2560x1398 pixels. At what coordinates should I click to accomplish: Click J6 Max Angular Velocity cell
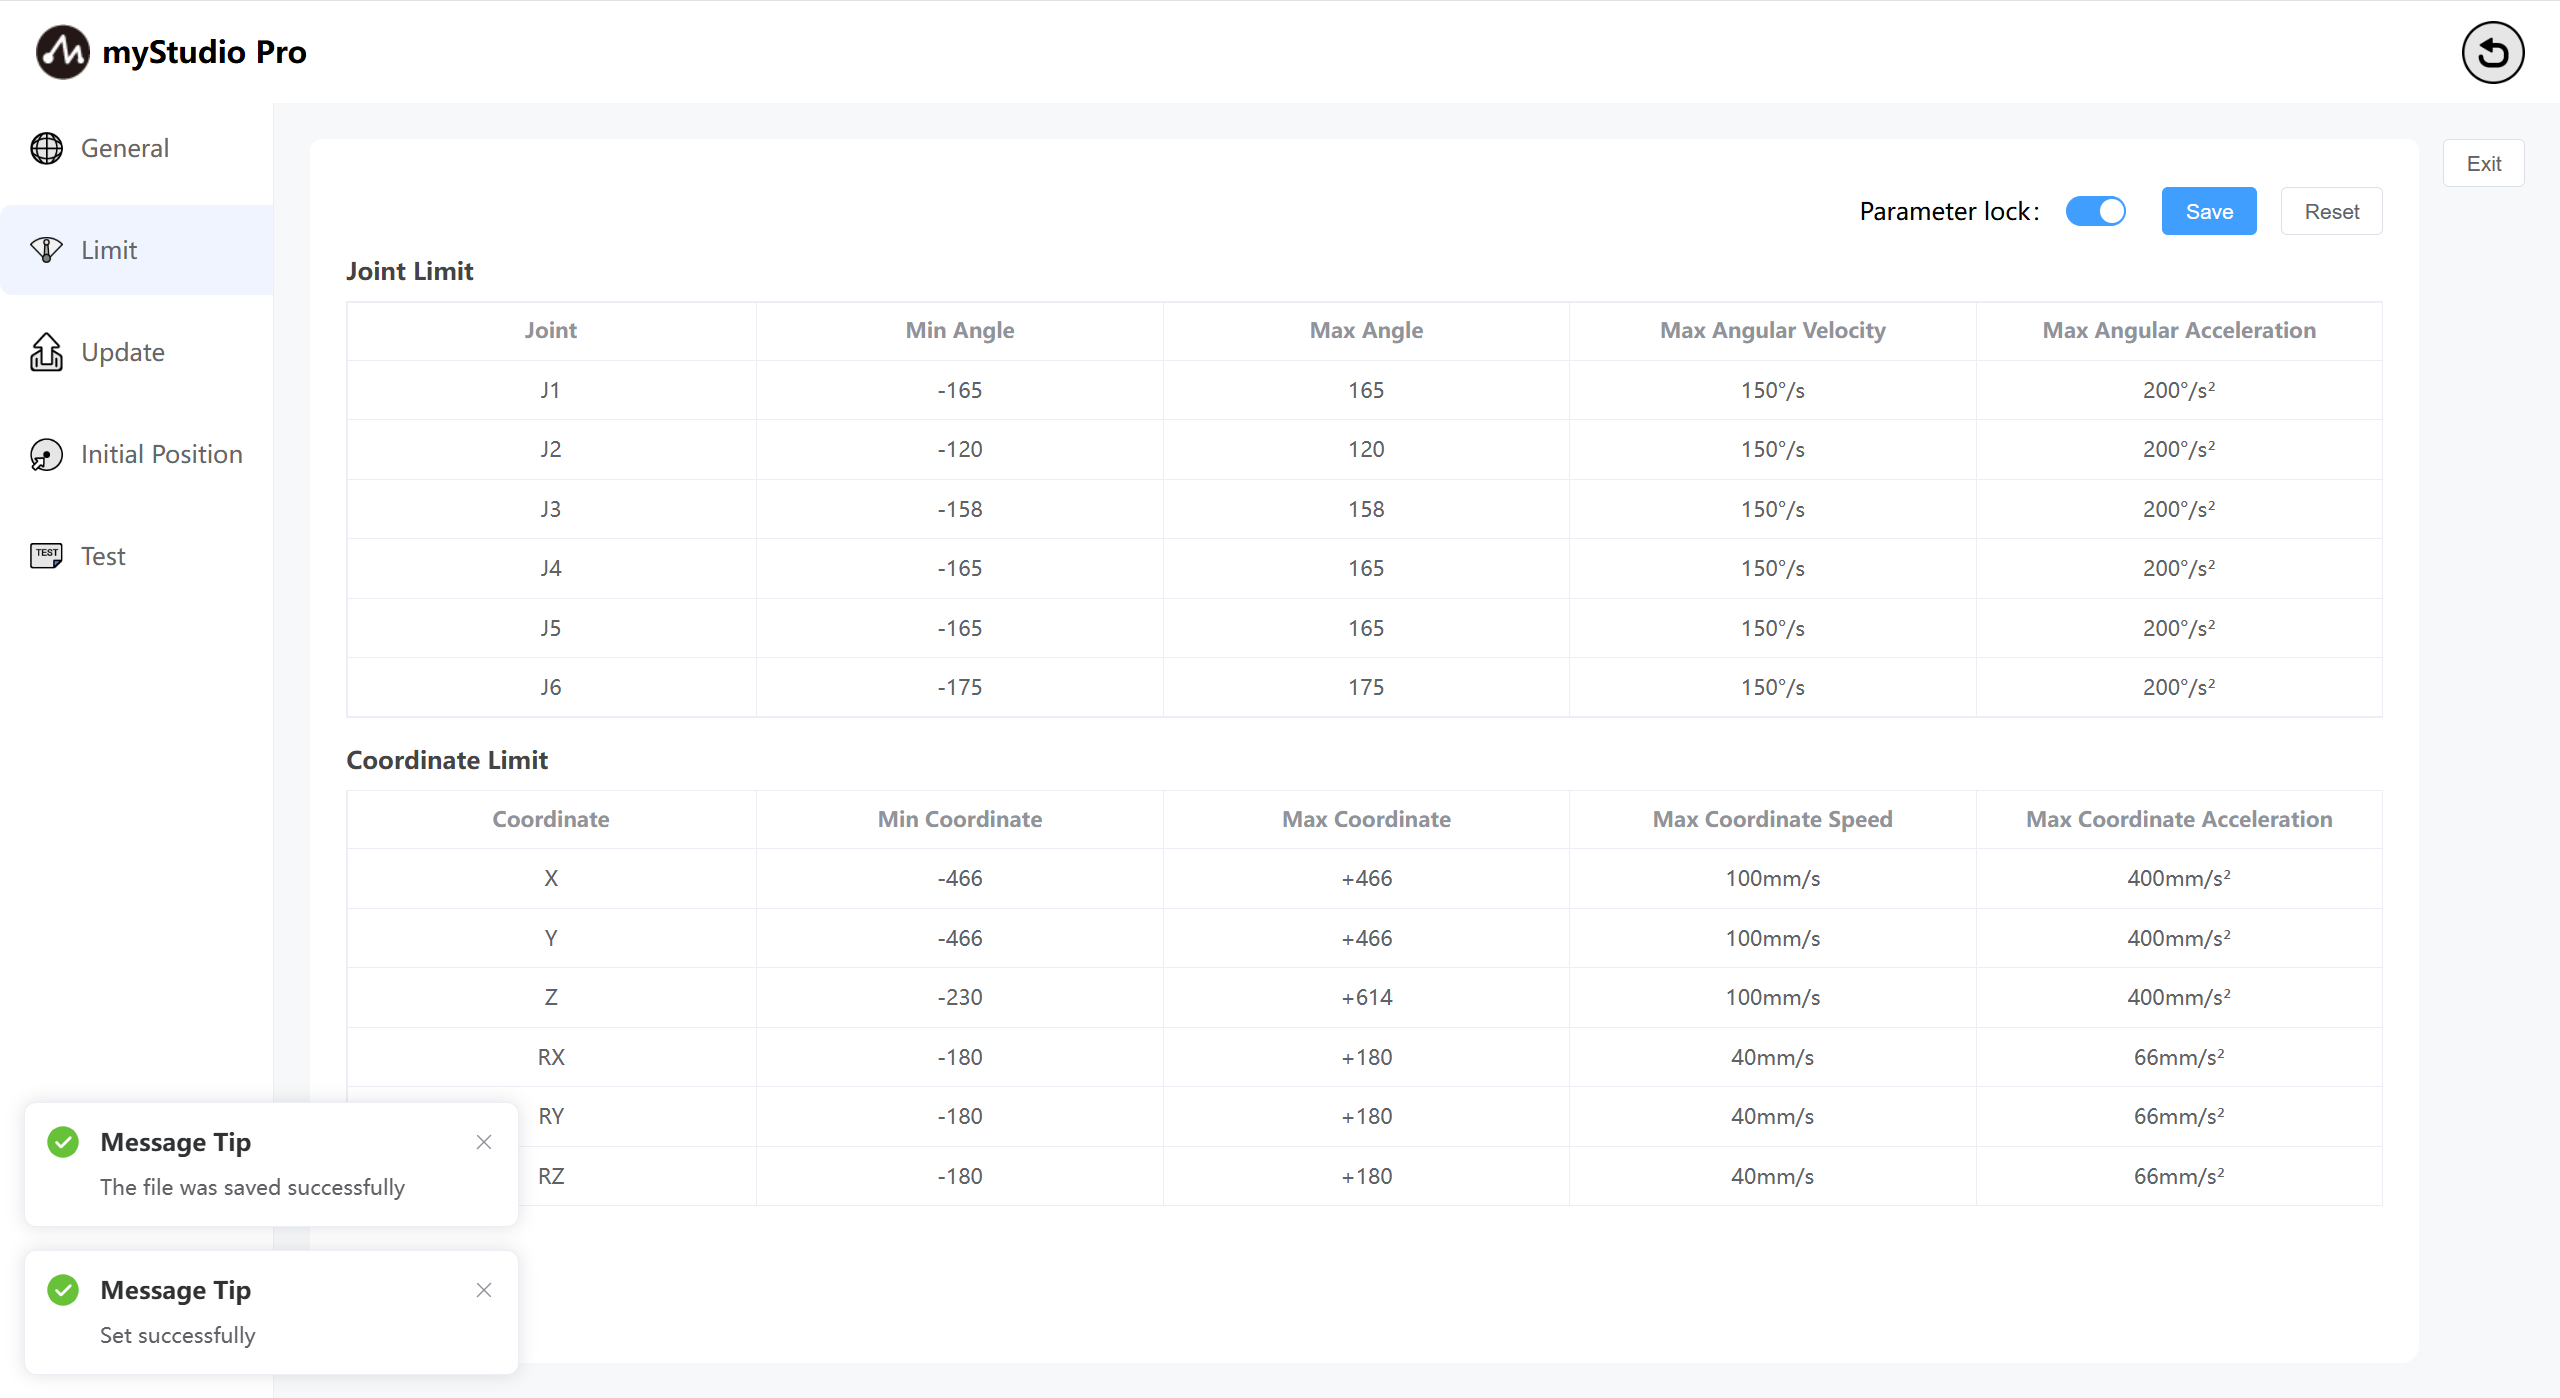pyautogui.click(x=1772, y=687)
